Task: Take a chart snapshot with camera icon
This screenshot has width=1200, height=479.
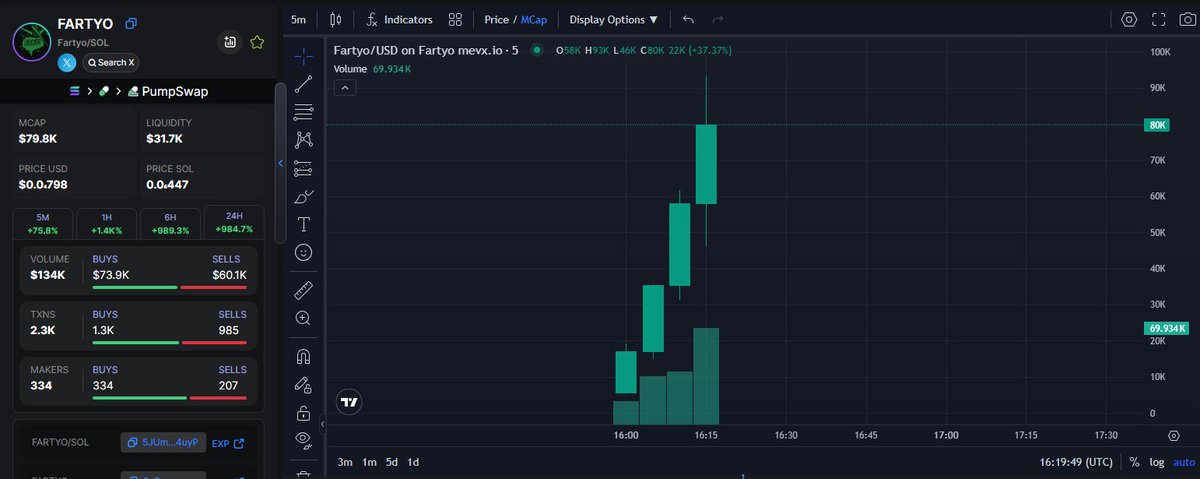Action: pos(1188,19)
